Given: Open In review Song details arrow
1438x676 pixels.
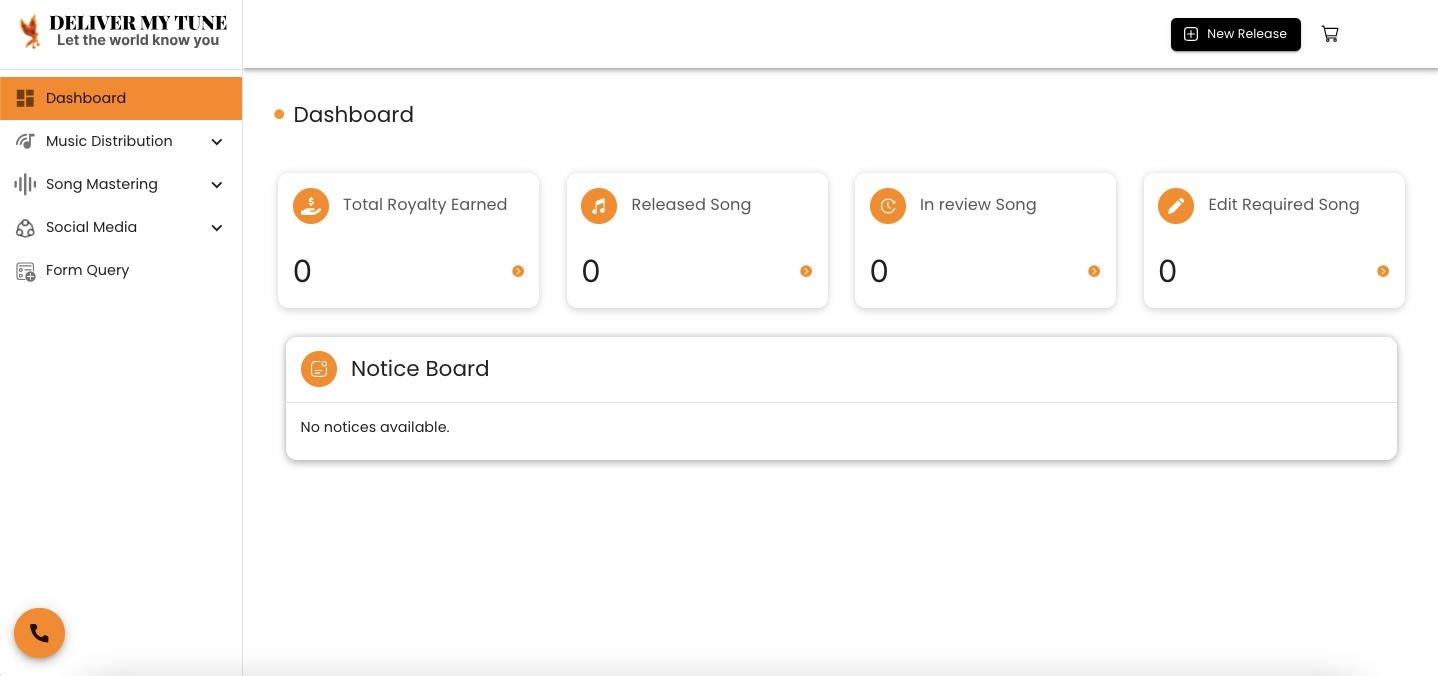Looking at the screenshot, I should tap(1094, 271).
